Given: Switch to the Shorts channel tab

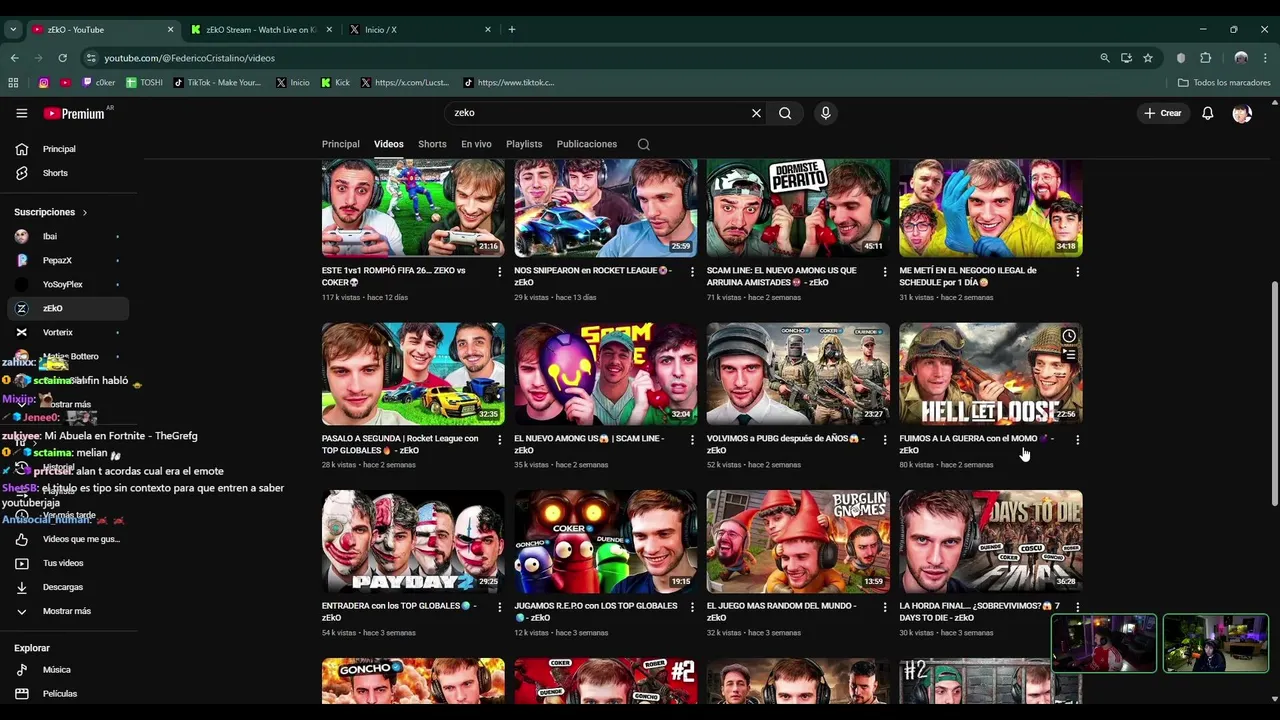Looking at the screenshot, I should click(432, 144).
